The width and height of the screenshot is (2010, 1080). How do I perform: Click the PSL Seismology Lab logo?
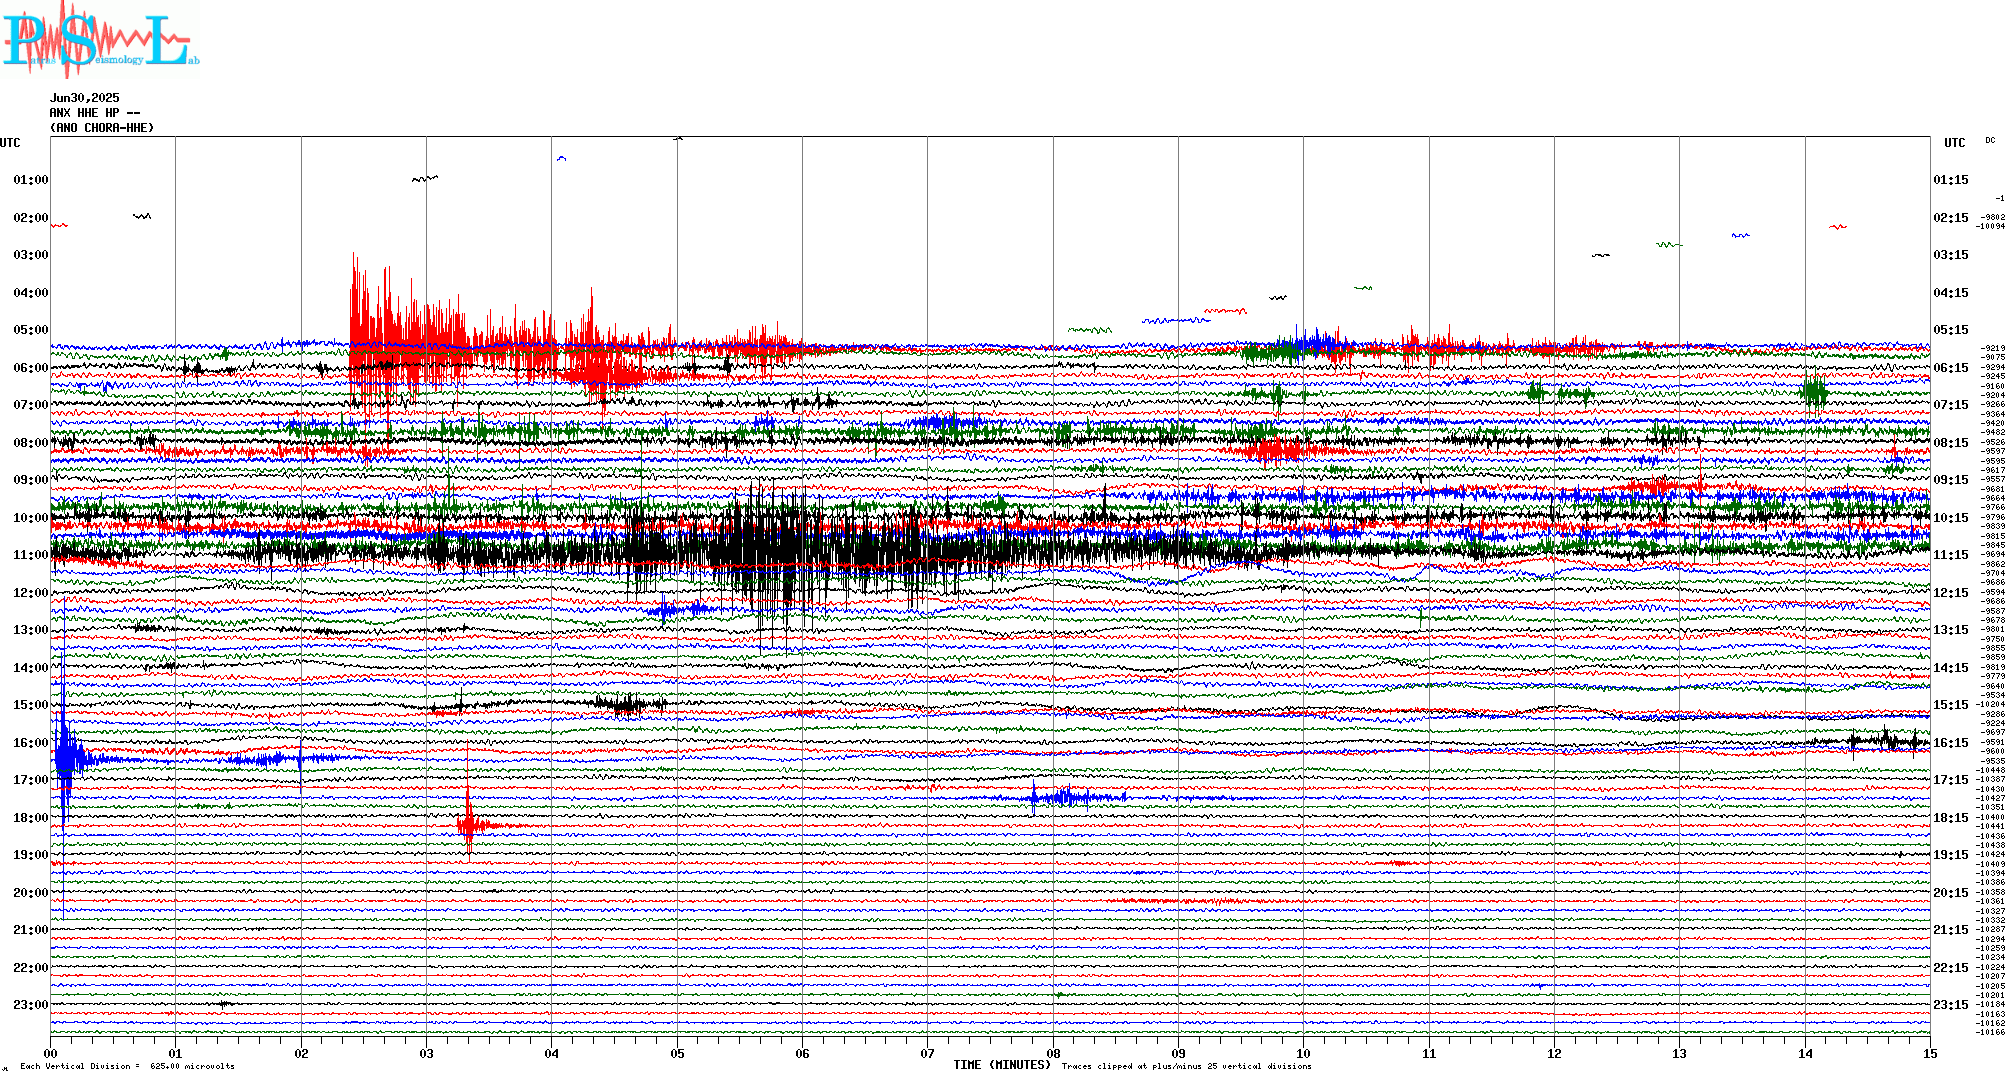100,40
